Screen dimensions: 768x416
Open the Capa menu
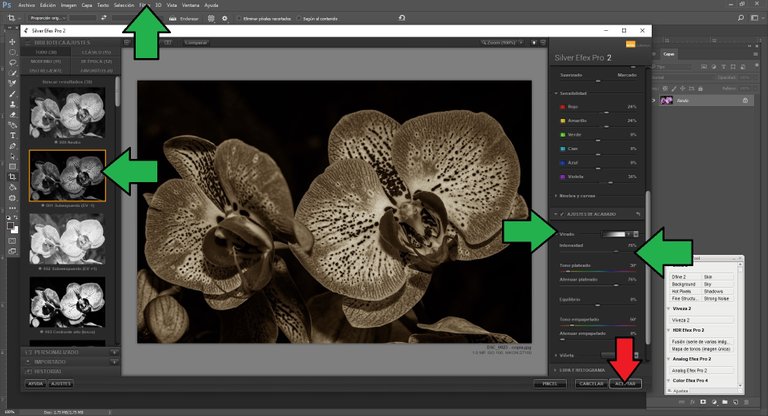tap(87, 5)
